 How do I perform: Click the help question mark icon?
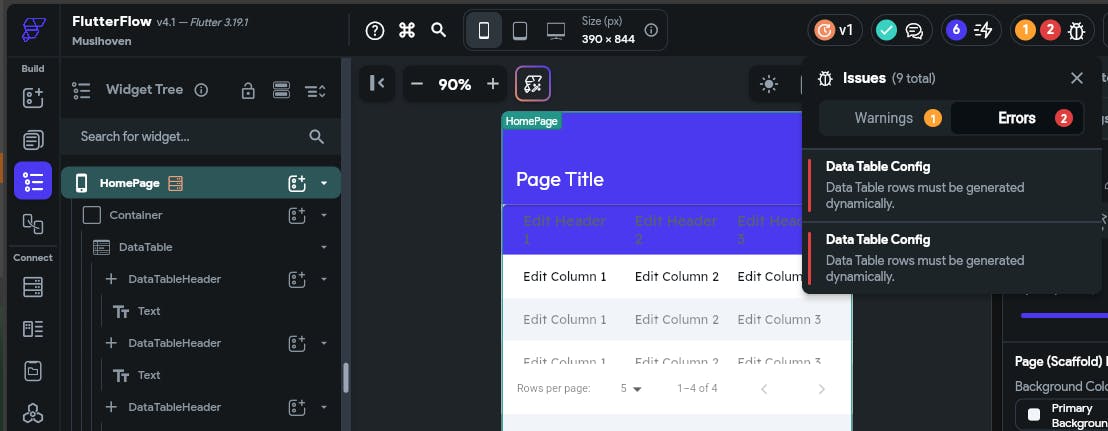[x=375, y=30]
